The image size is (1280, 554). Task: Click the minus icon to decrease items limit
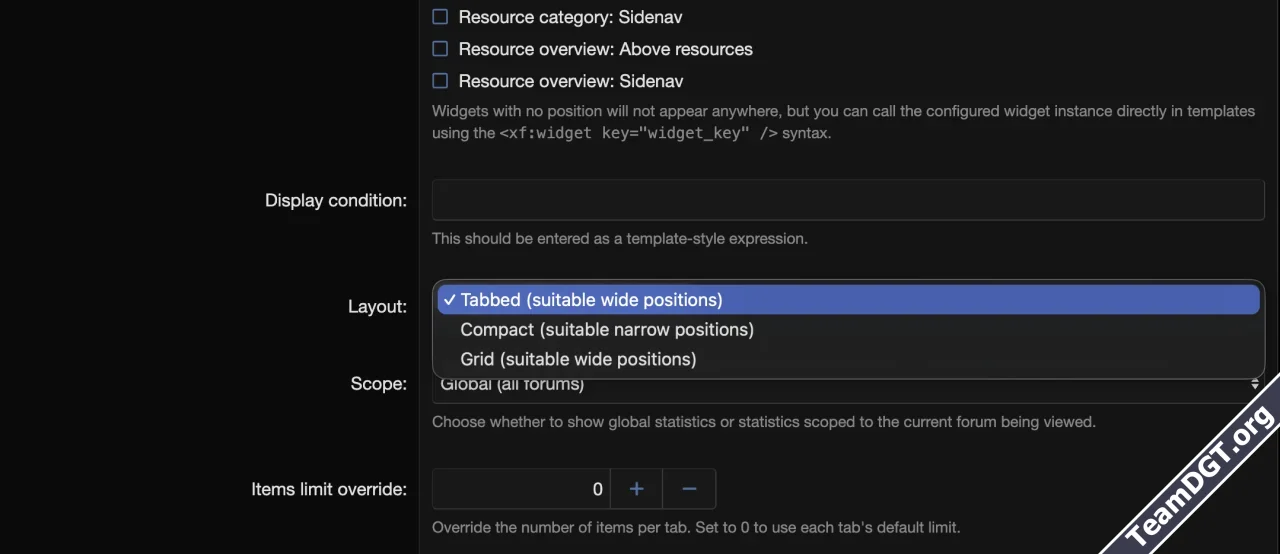tap(689, 489)
